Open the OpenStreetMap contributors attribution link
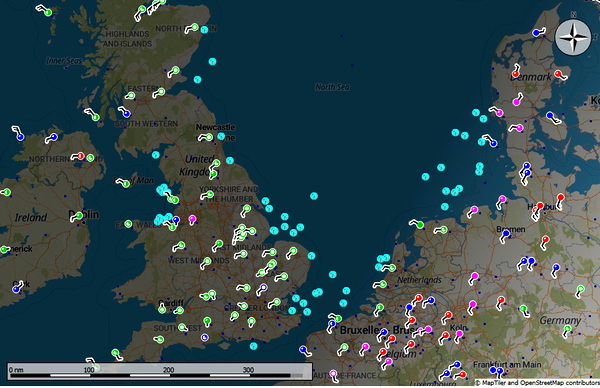 point(559,382)
